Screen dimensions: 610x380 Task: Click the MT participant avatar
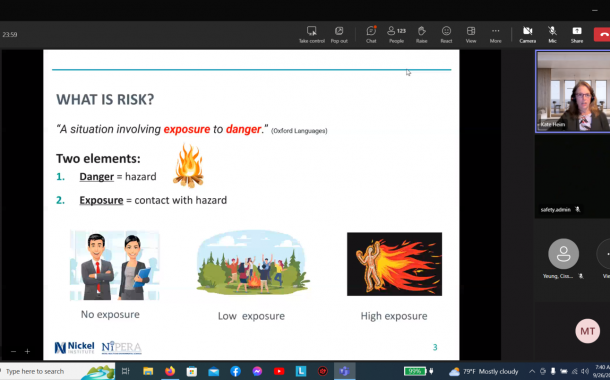[x=587, y=331]
